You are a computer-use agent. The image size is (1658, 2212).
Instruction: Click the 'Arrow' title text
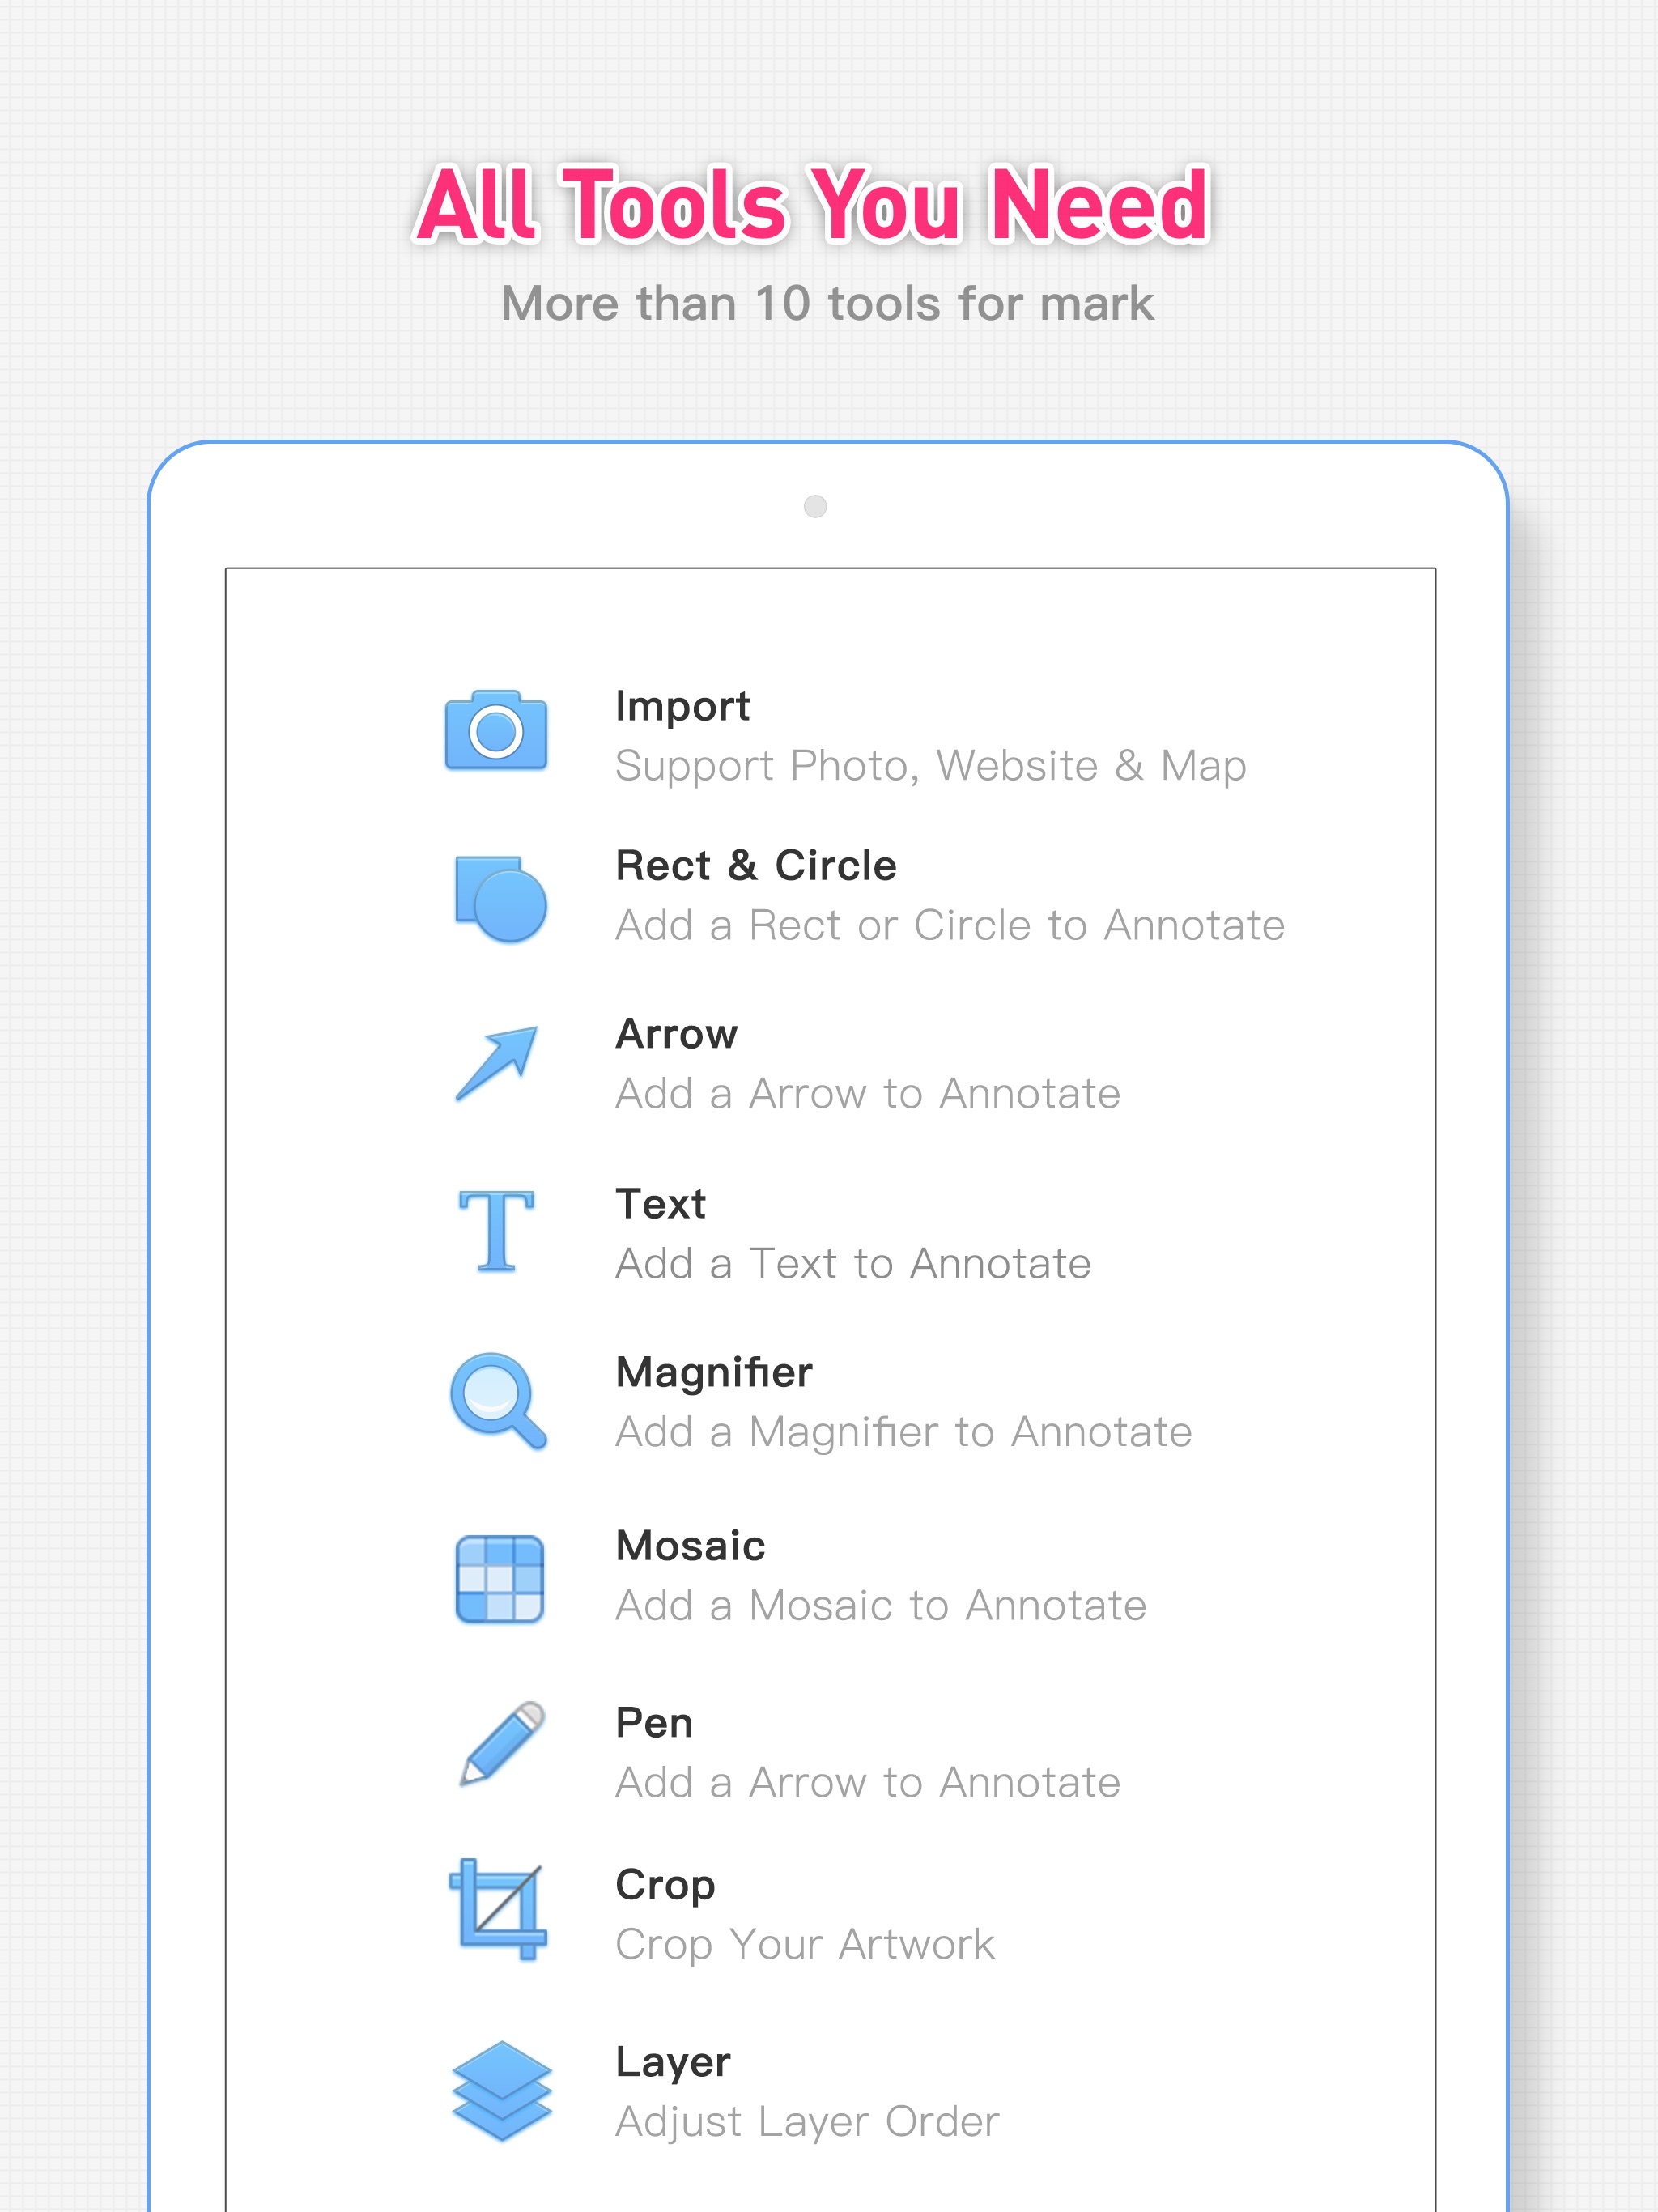click(x=677, y=1034)
